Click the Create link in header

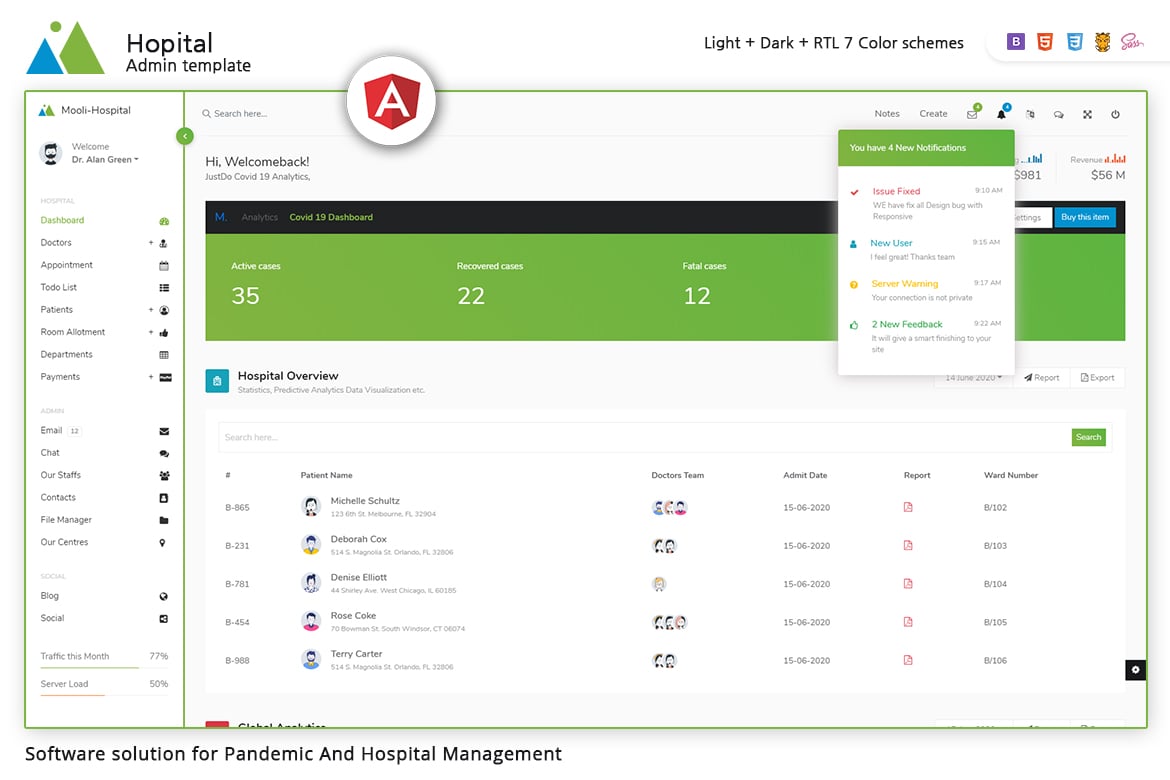(x=933, y=113)
